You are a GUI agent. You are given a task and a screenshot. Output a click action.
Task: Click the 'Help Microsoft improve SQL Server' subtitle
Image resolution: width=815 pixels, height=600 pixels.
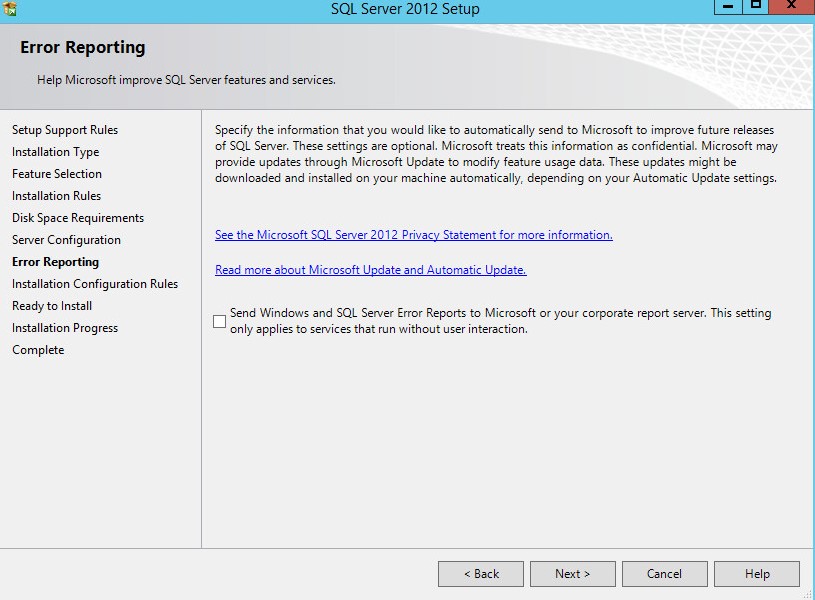tap(186, 80)
